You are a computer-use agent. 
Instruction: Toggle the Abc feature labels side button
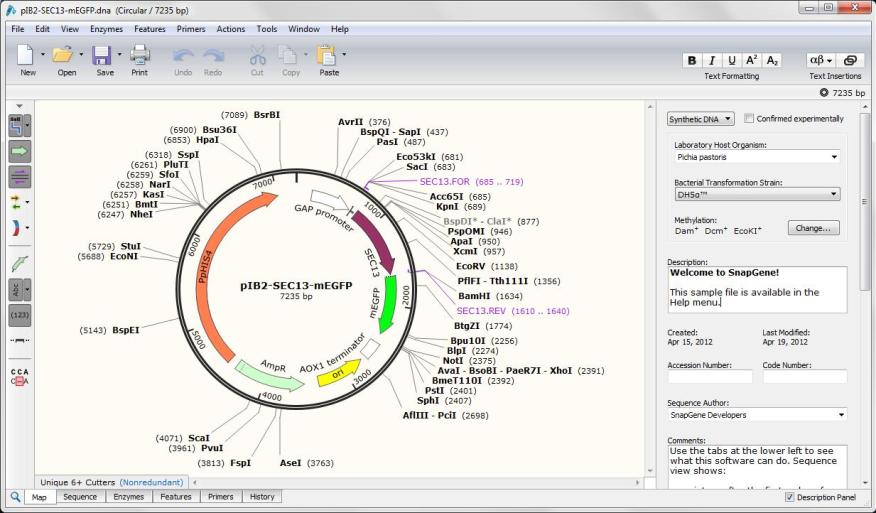coord(16,289)
